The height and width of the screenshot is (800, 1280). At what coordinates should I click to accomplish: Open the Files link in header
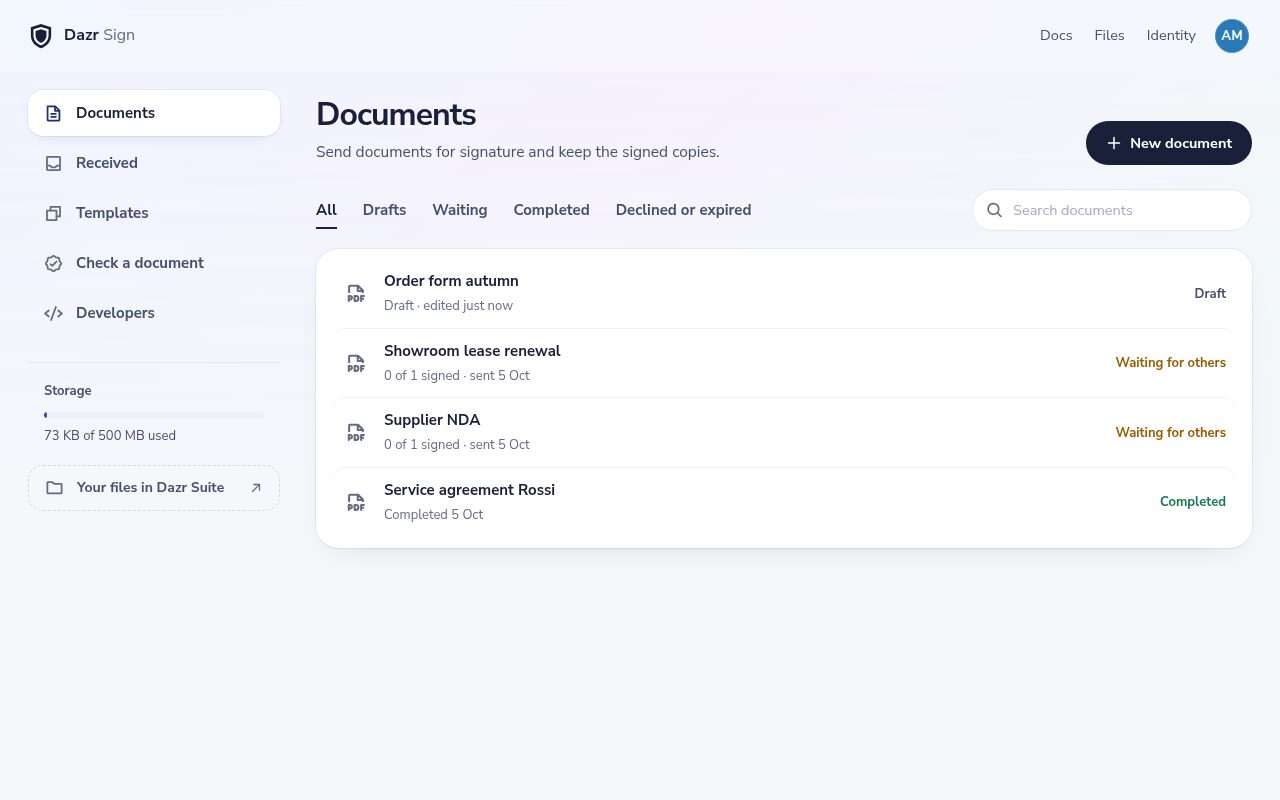pyautogui.click(x=1109, y=36)
